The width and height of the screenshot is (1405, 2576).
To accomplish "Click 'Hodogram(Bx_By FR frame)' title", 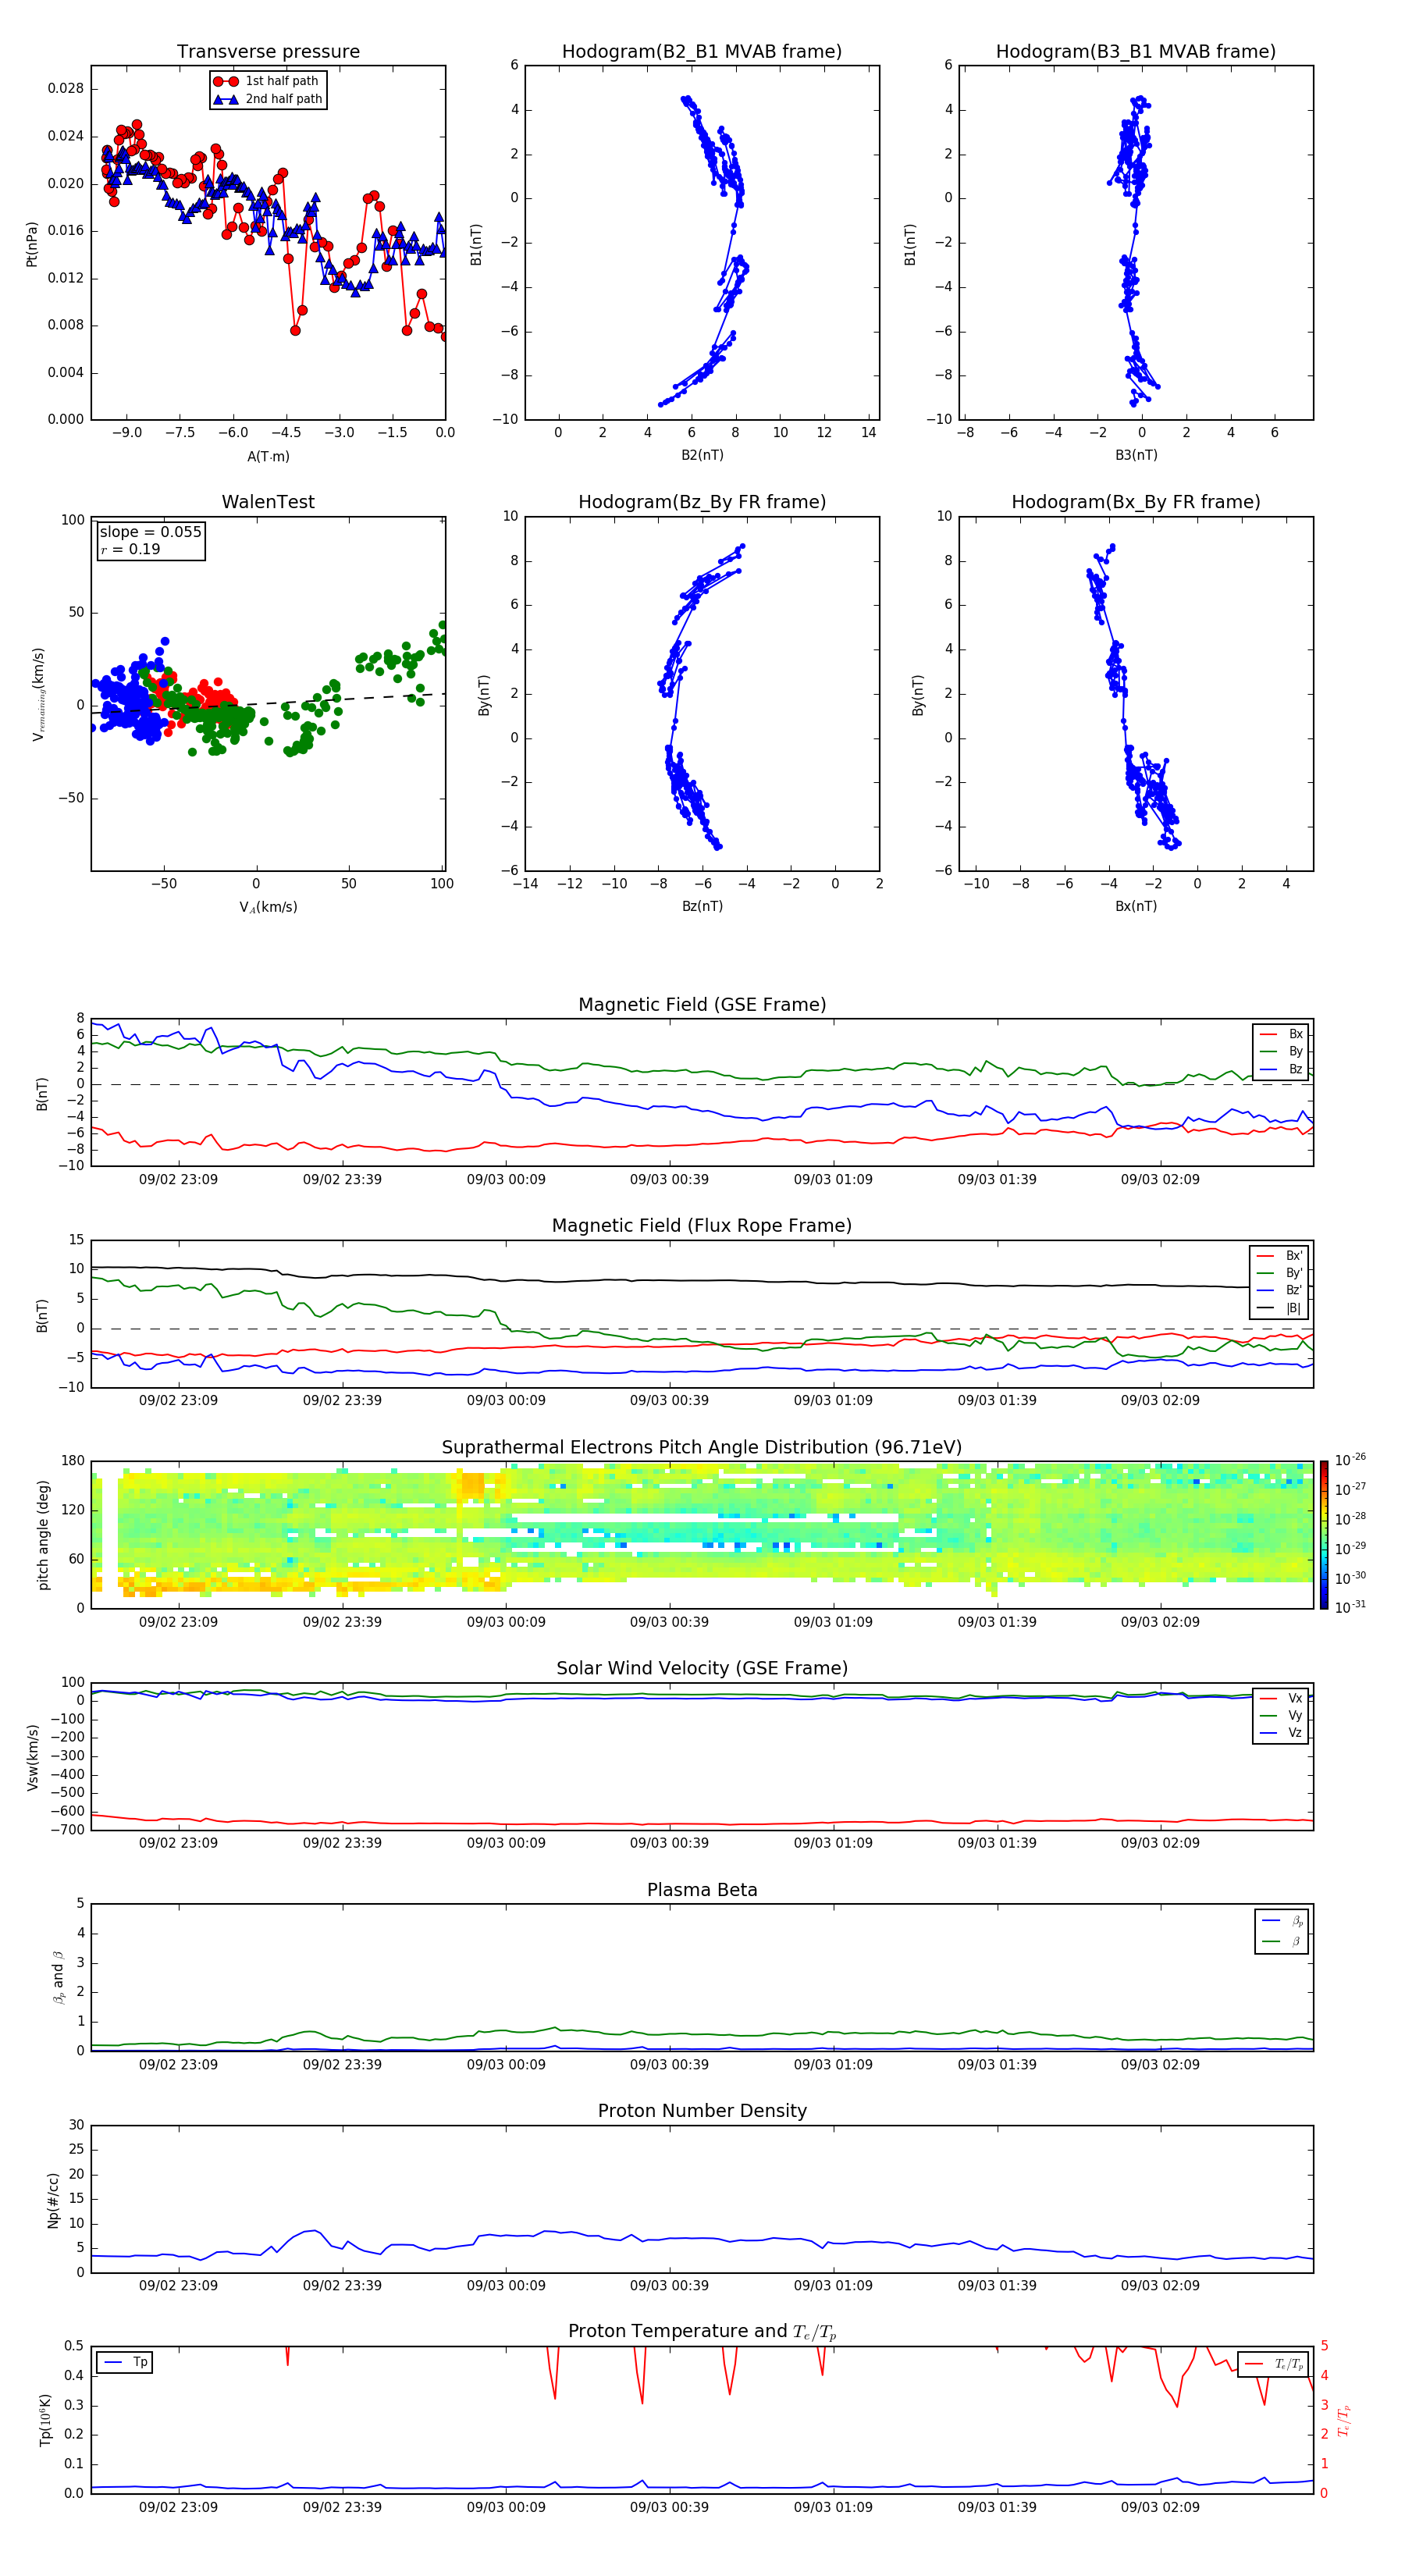I will [1136, 502].
